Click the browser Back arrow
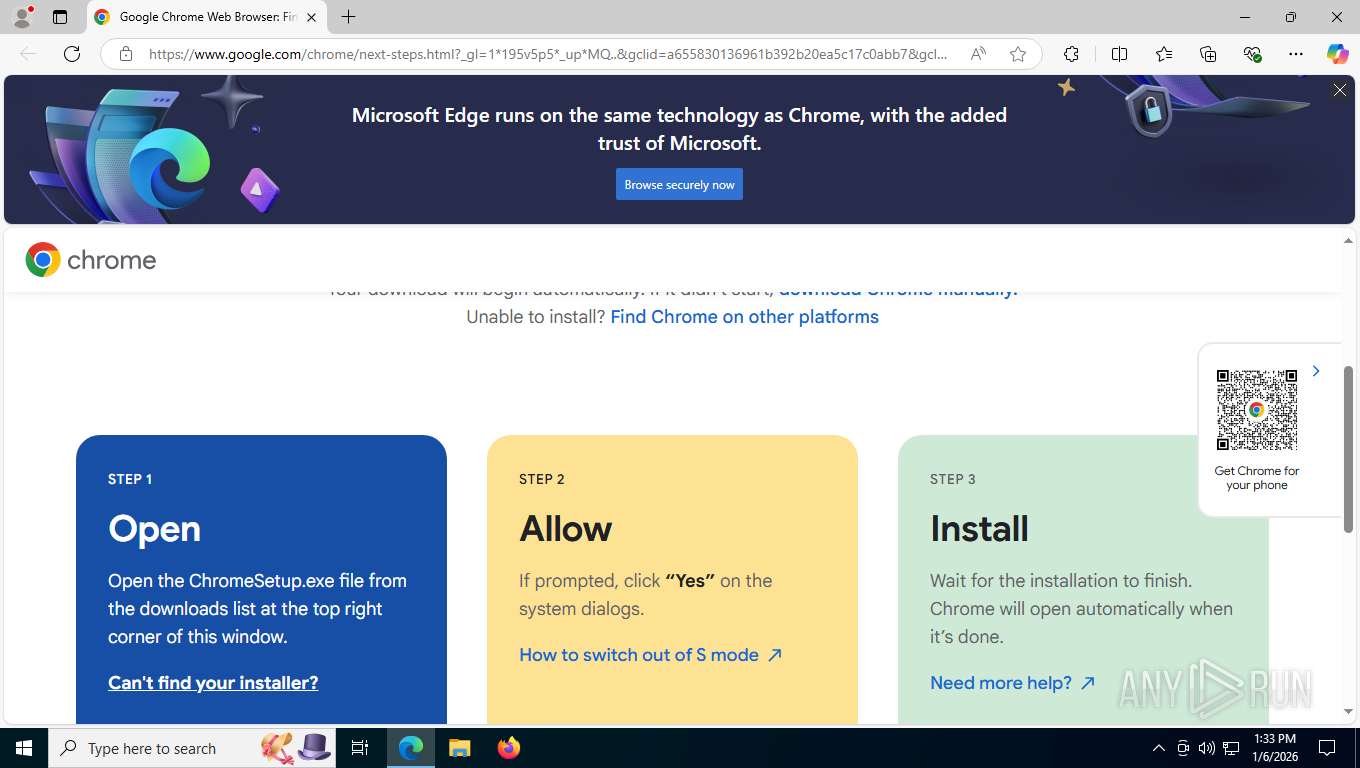 (x=28, y=54)
